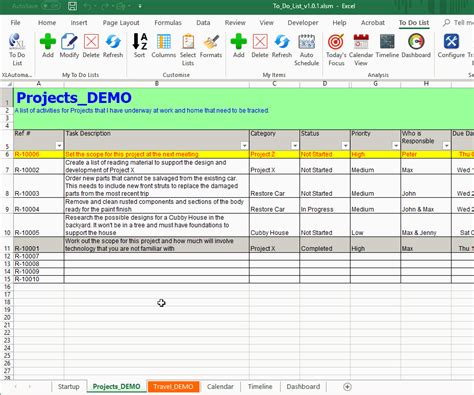
Task: Click the Select Lists icon
Action: (x=188, y=49)
